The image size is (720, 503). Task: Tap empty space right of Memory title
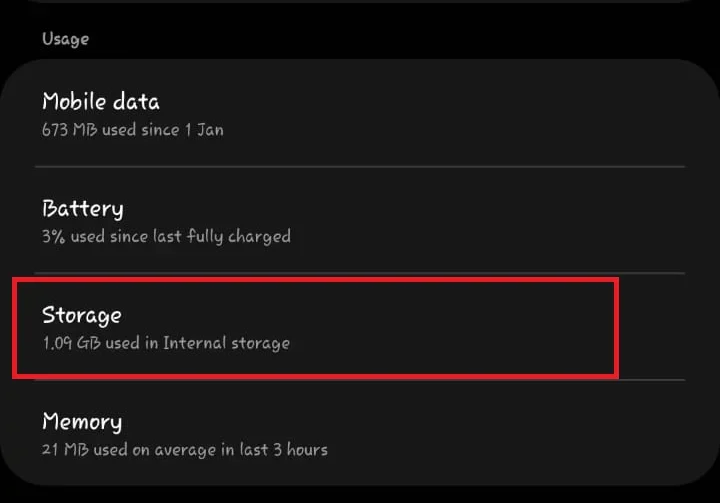[450, 423]
